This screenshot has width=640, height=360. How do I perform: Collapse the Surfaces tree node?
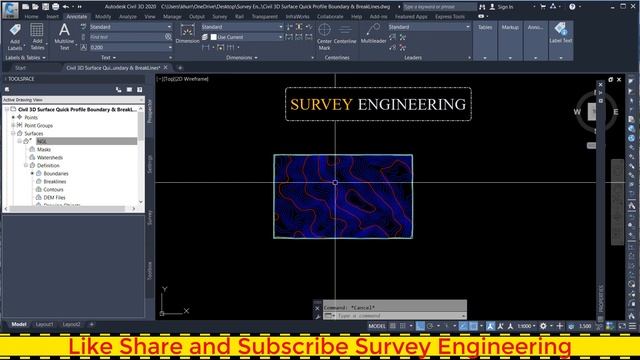tap(13, 133)
